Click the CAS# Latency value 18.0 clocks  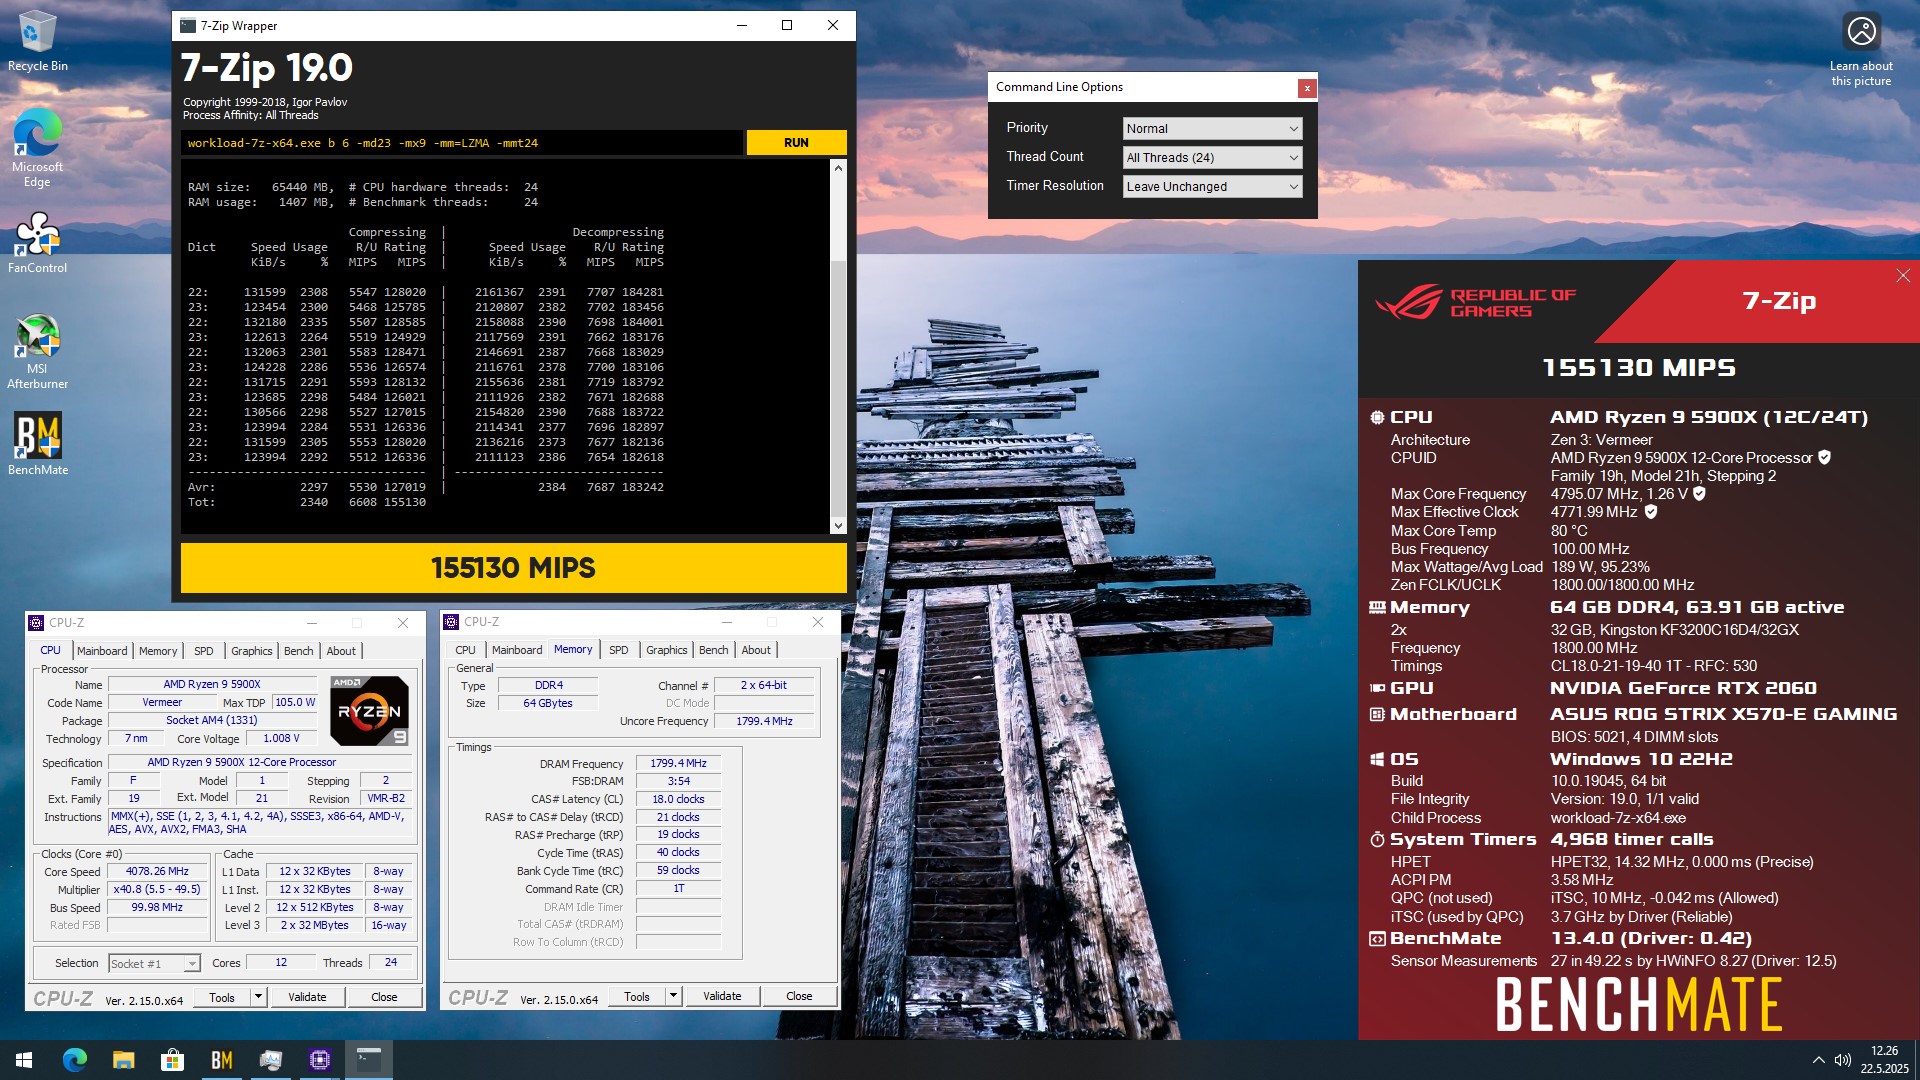click(x=678, y=800)
